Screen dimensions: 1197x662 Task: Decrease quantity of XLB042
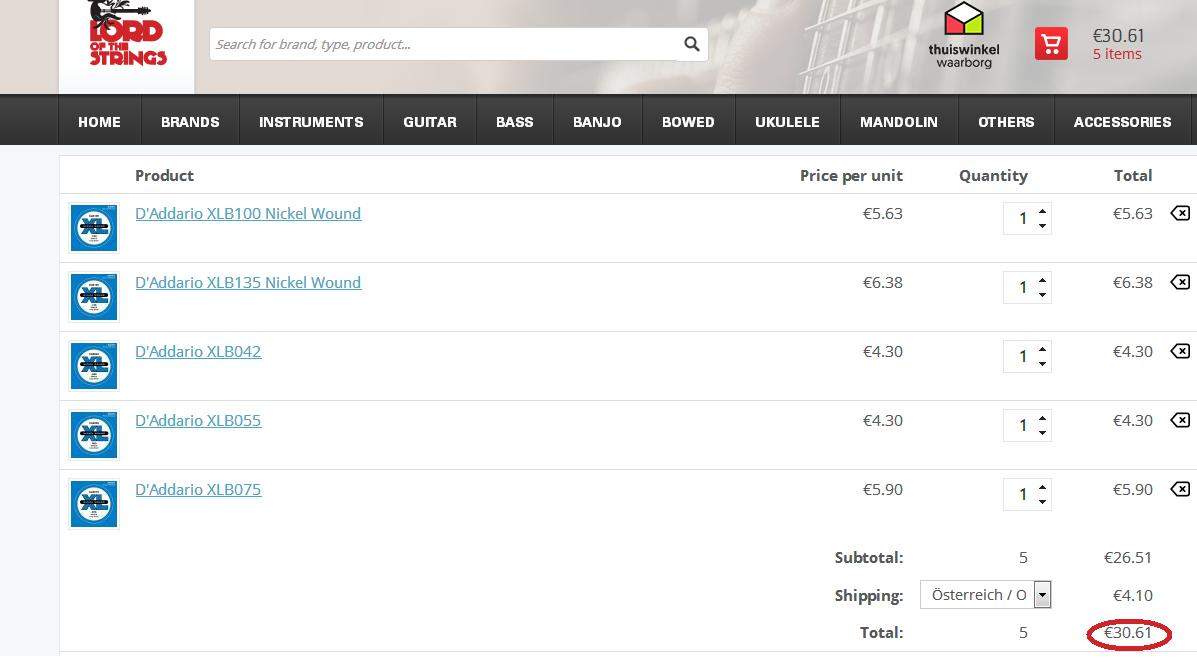(x=1042, y=363)
